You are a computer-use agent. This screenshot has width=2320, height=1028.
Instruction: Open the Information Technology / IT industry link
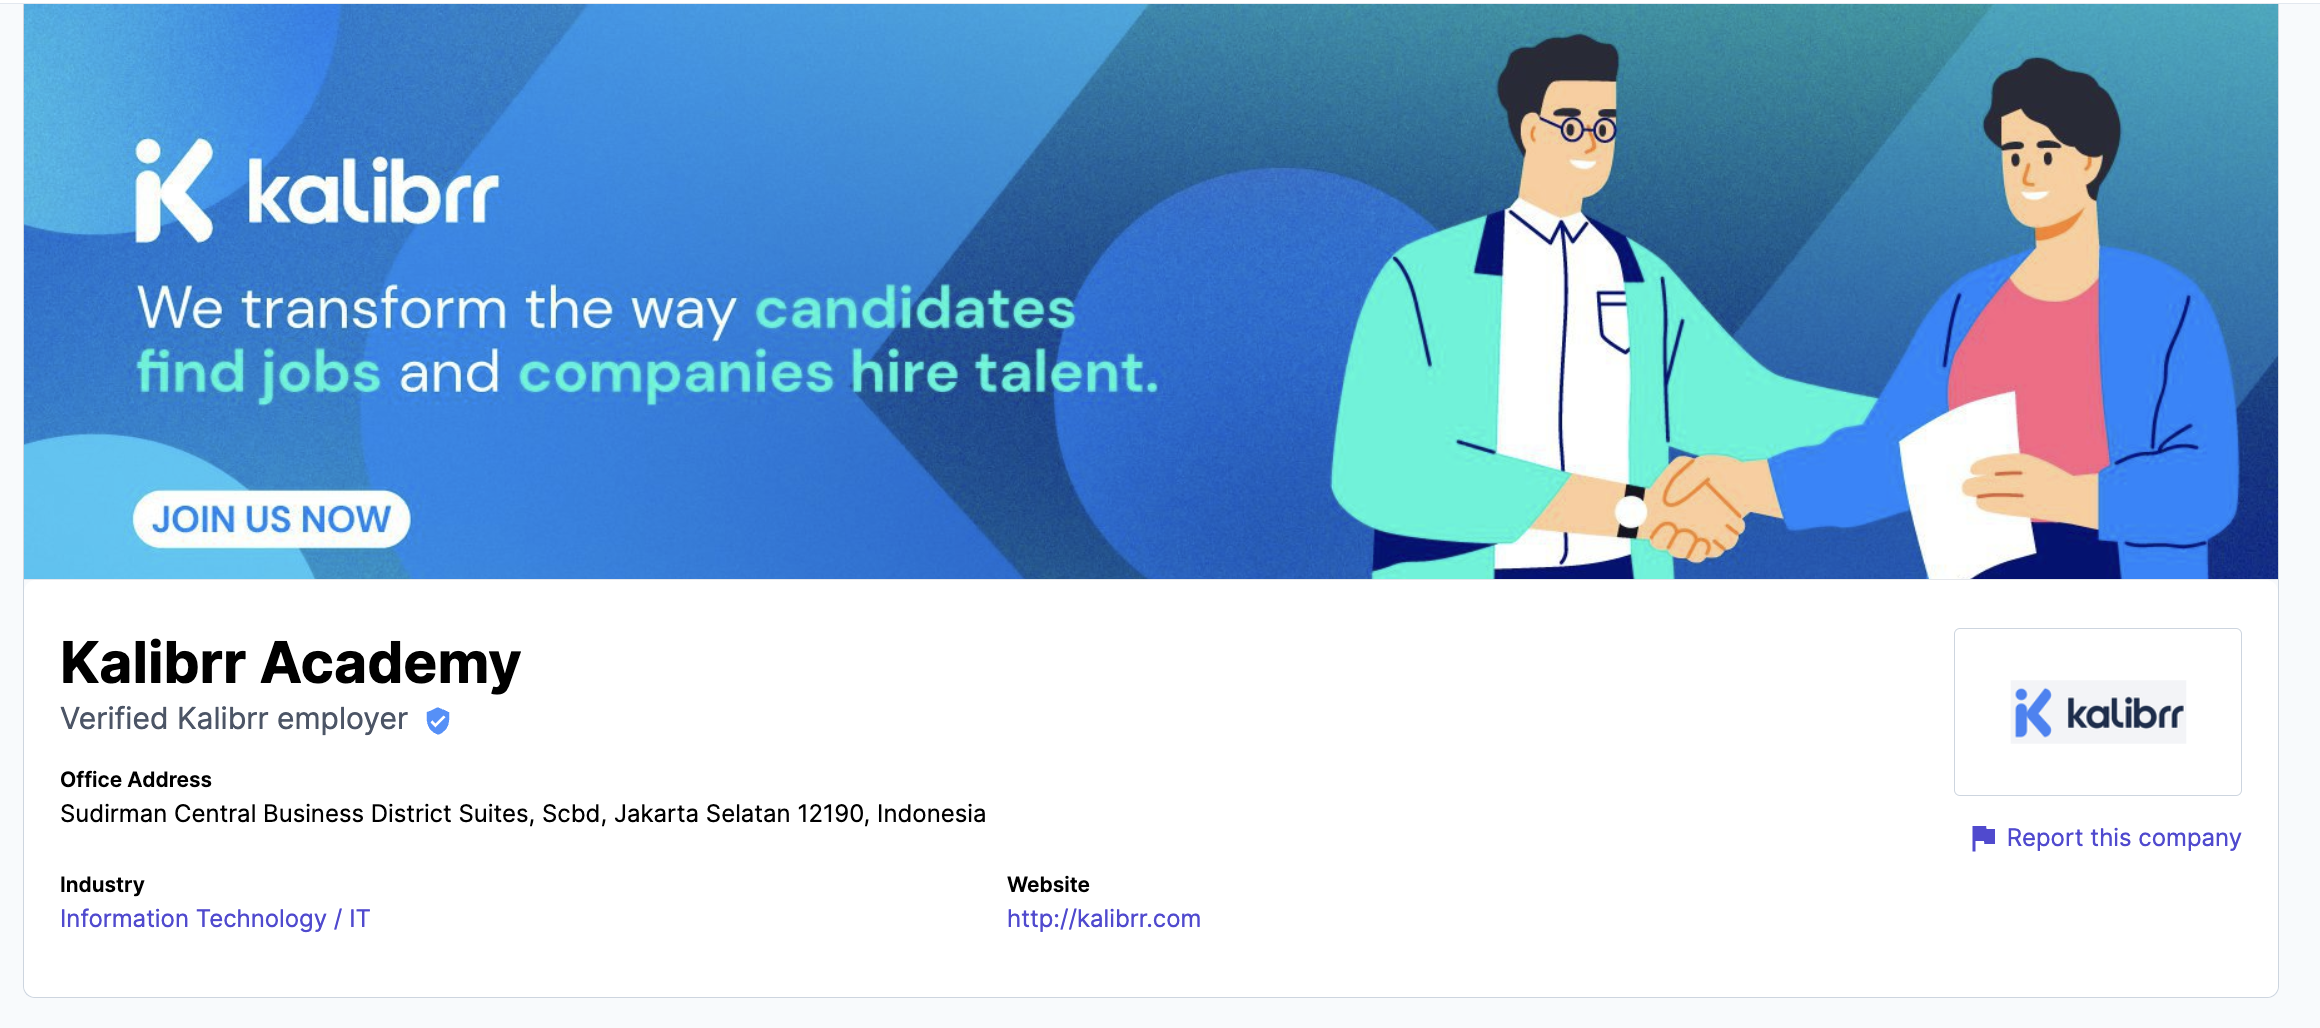[215, 918]
